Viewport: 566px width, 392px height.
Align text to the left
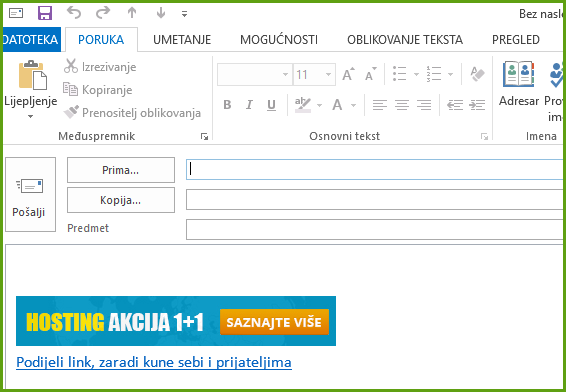pyautogui.click(x=380, y=105)
